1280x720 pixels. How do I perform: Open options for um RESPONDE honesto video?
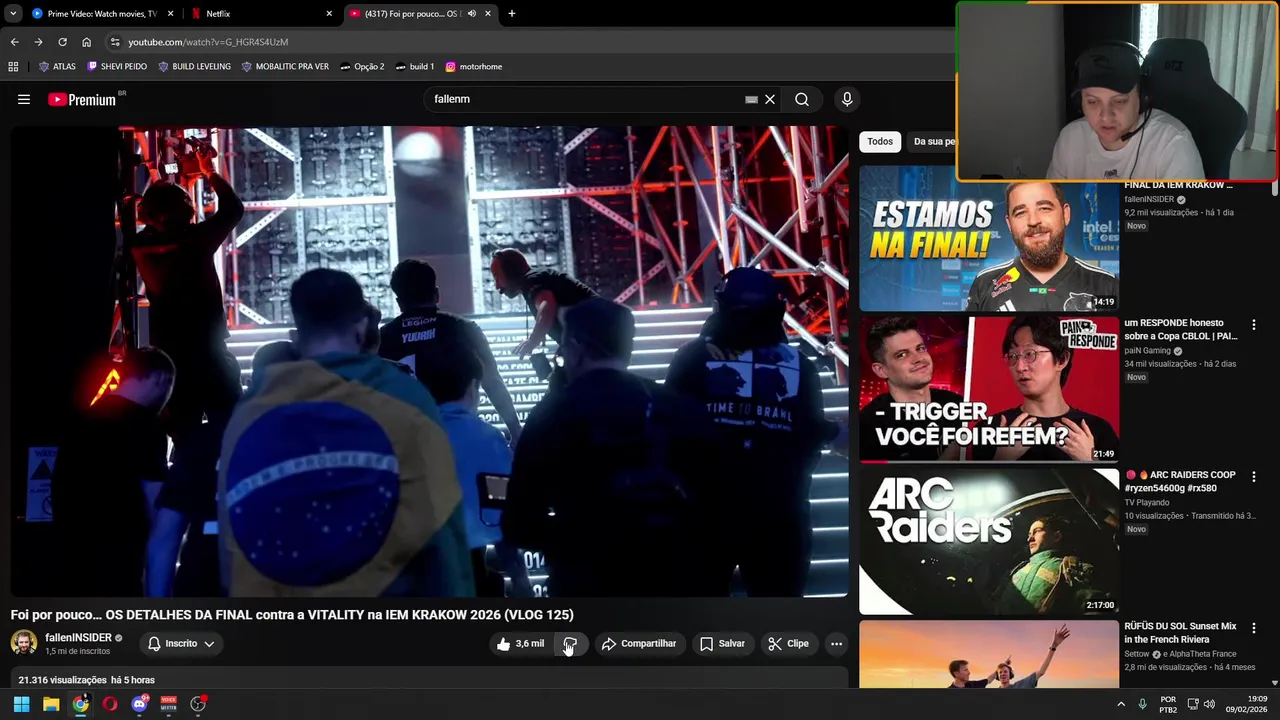pyautogui.click(x=1253, y=325)
